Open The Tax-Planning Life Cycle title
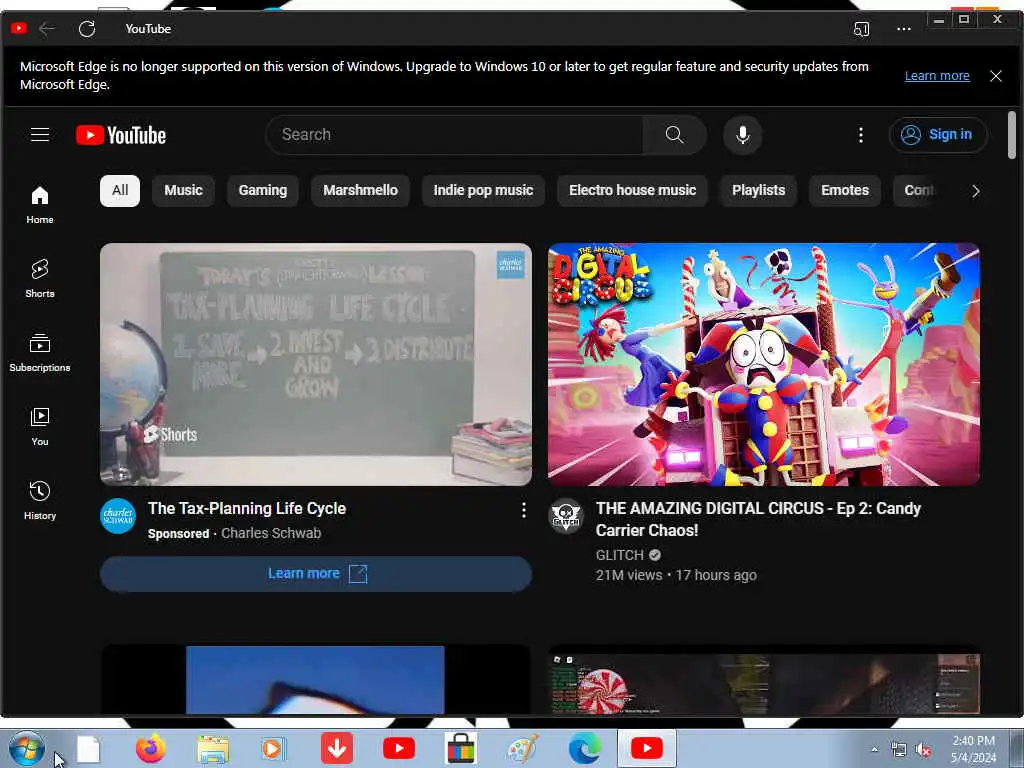 247,509
